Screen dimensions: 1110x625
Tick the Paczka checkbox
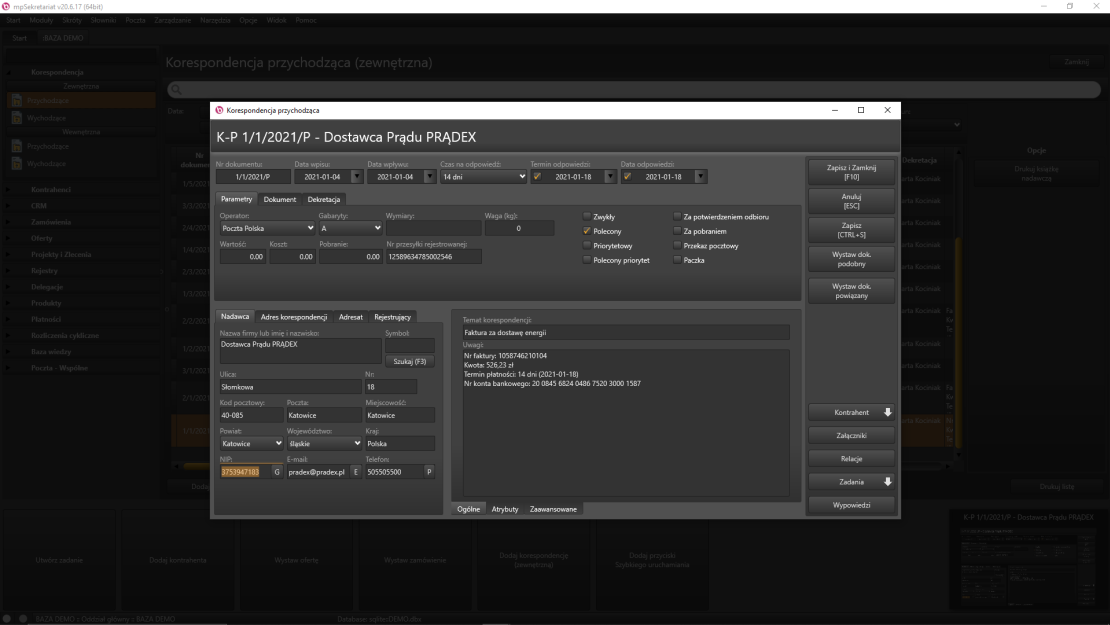(x=677, y=260)
